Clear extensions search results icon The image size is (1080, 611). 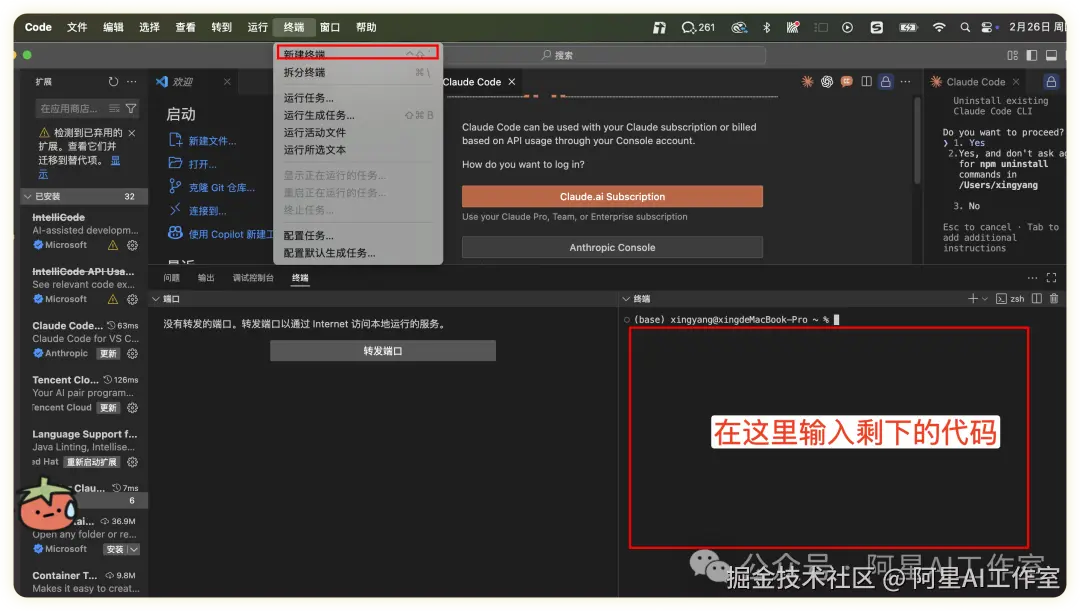114,108
